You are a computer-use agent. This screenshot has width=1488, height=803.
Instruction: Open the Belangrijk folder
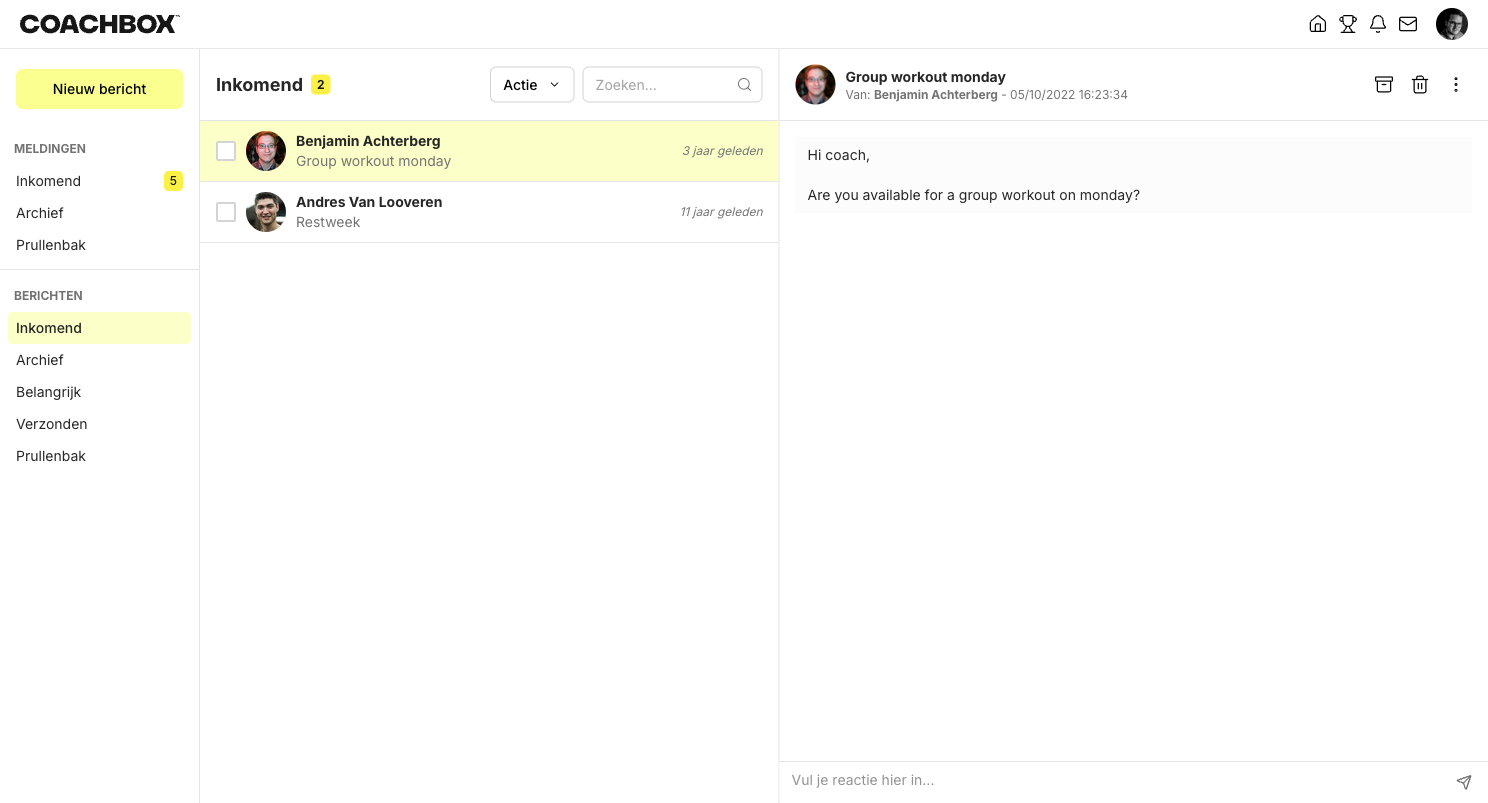[x=99, y=392]
